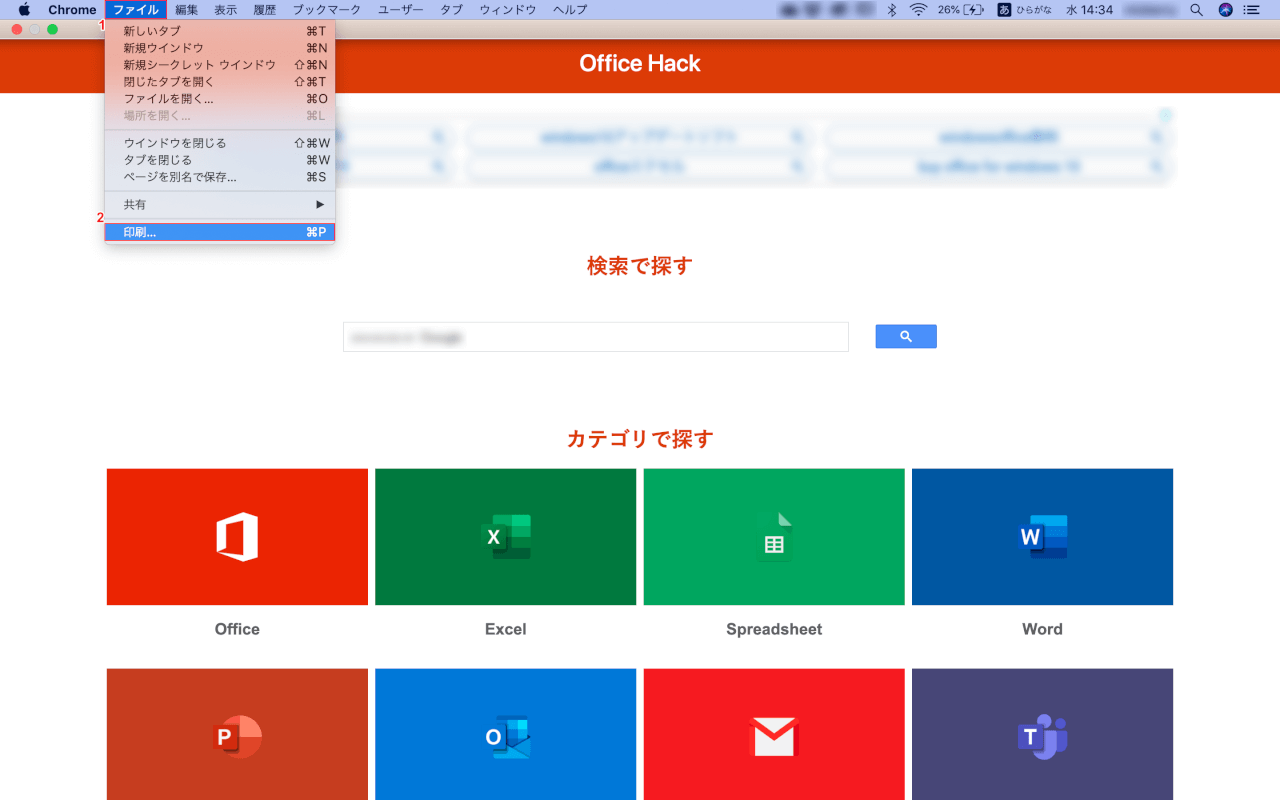
Task: Click the Excel label link
Action: pos(506,629)
